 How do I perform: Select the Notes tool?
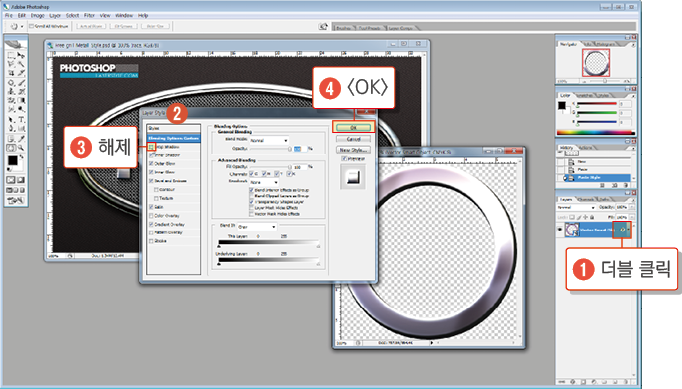pyautogui.click(x=11, y=139)
